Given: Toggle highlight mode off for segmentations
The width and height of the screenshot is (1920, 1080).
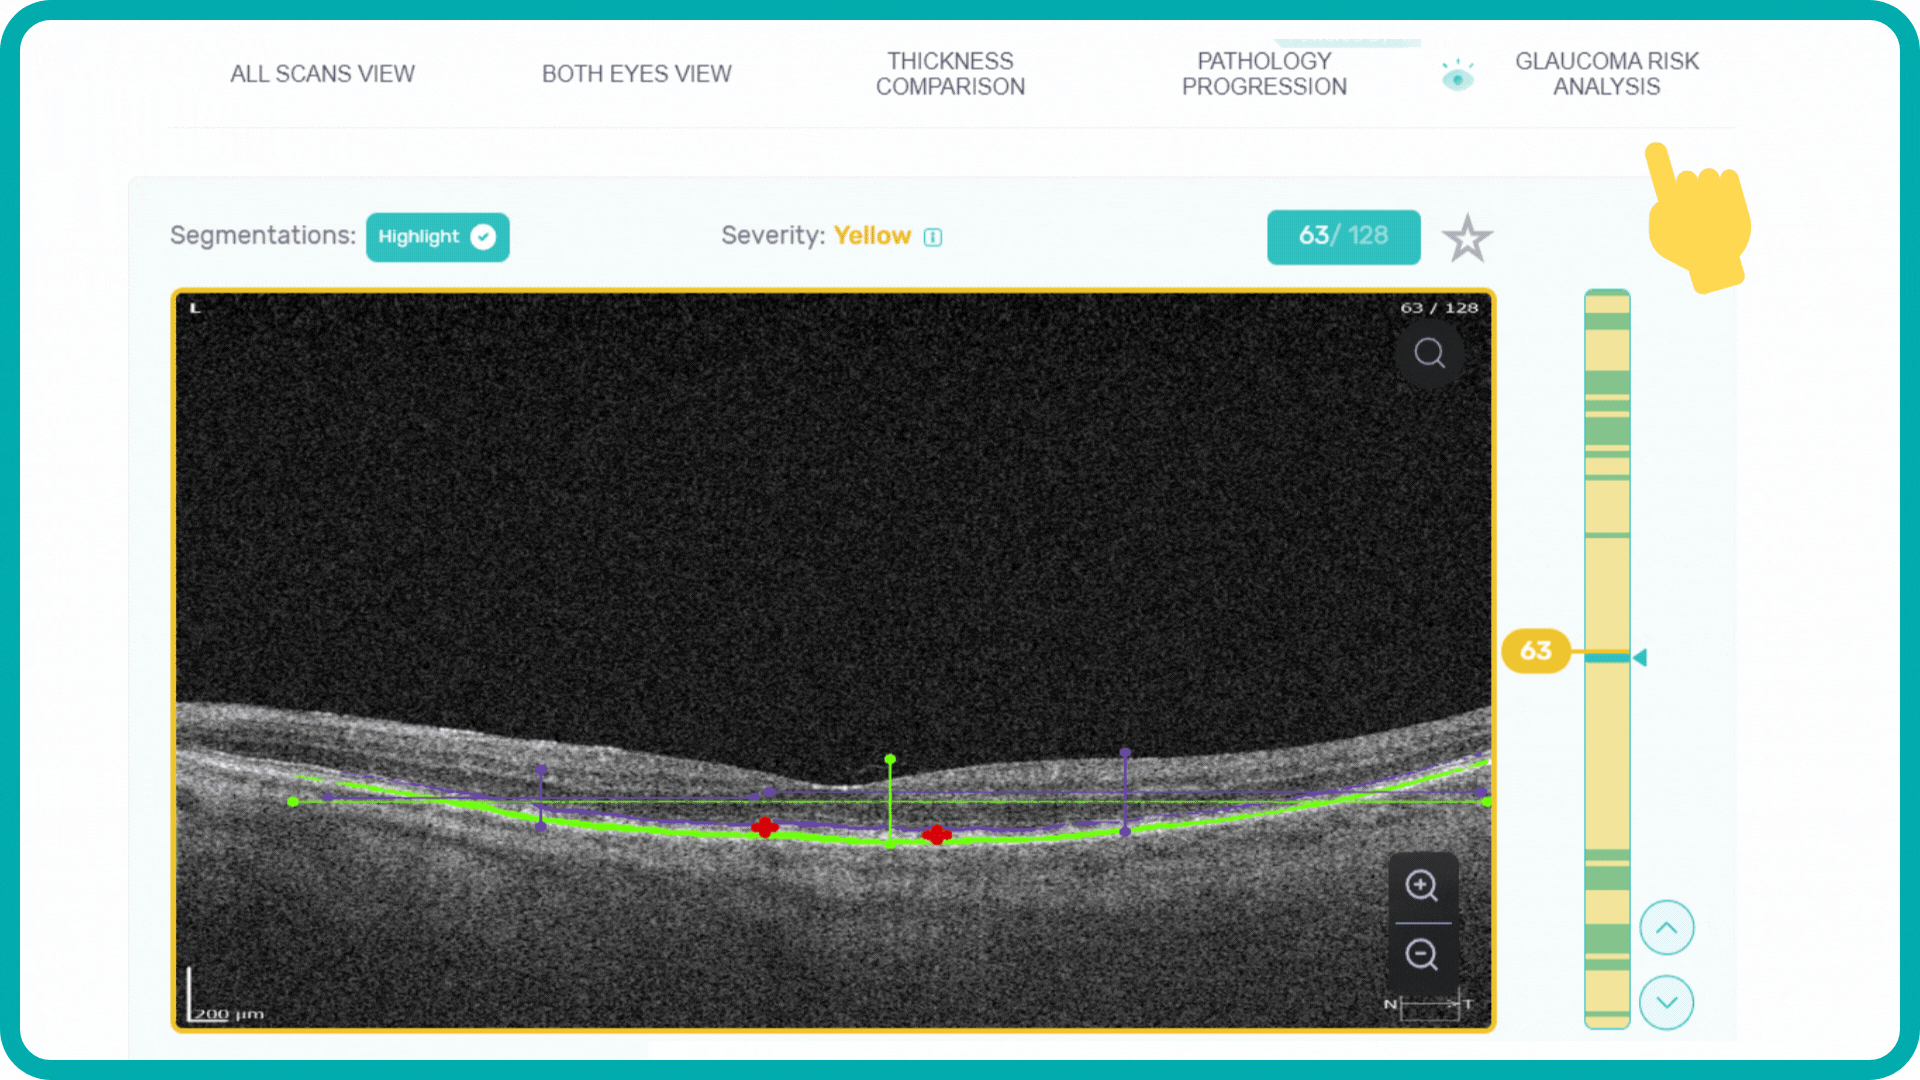Looking at the screenshot, I should coord(437,237).
